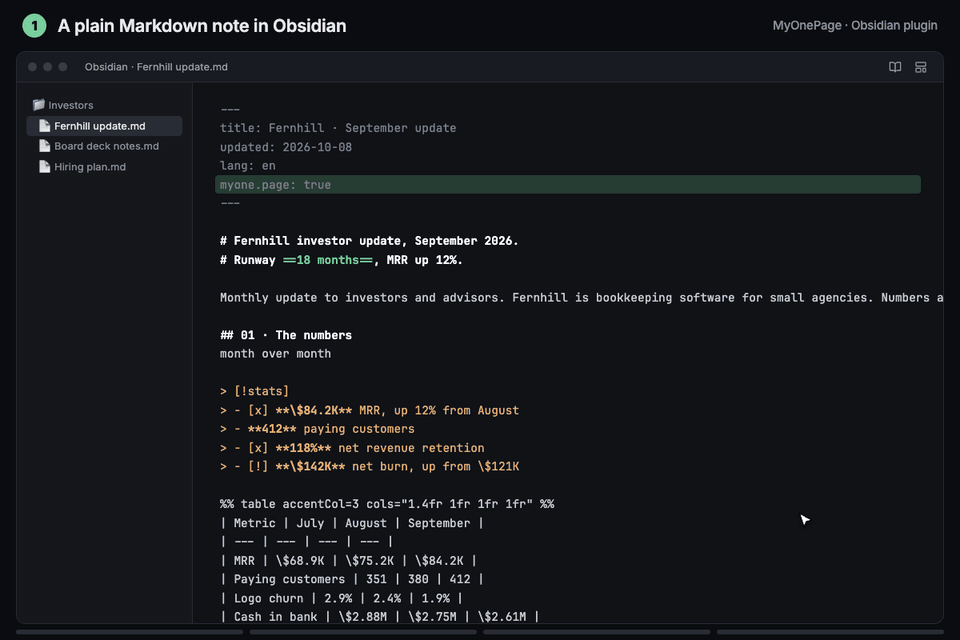Click the Investors folder icon

coord(39,105)
